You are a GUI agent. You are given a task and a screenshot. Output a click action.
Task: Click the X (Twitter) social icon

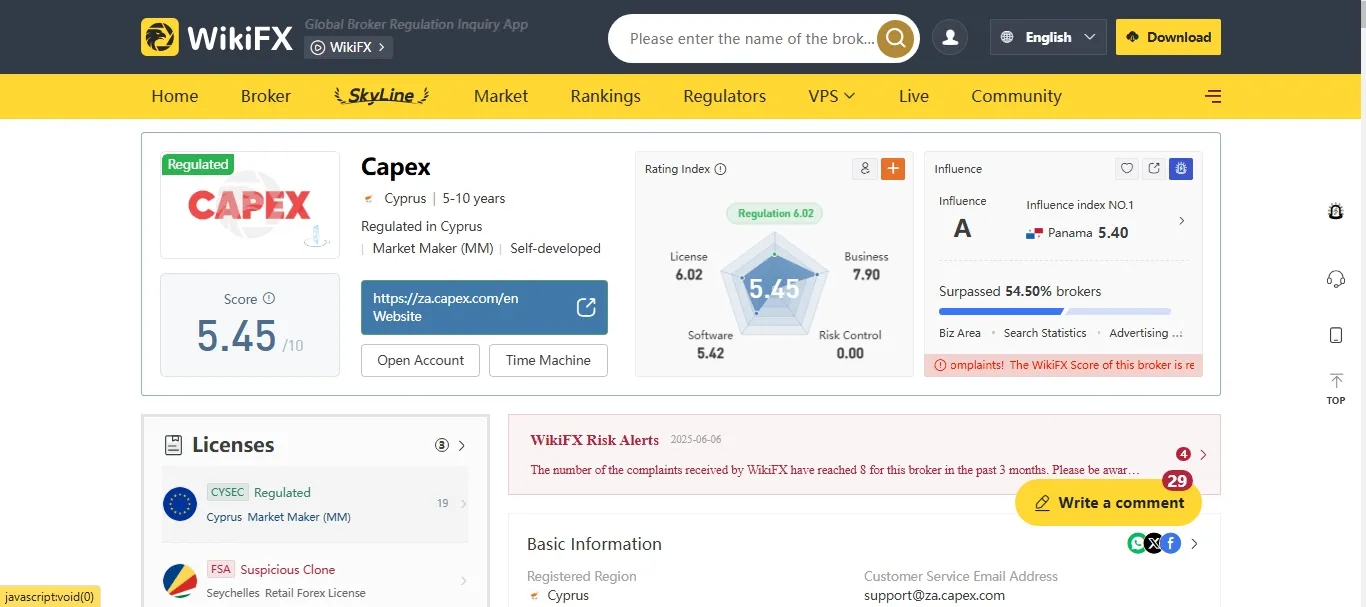point(1153,543)
